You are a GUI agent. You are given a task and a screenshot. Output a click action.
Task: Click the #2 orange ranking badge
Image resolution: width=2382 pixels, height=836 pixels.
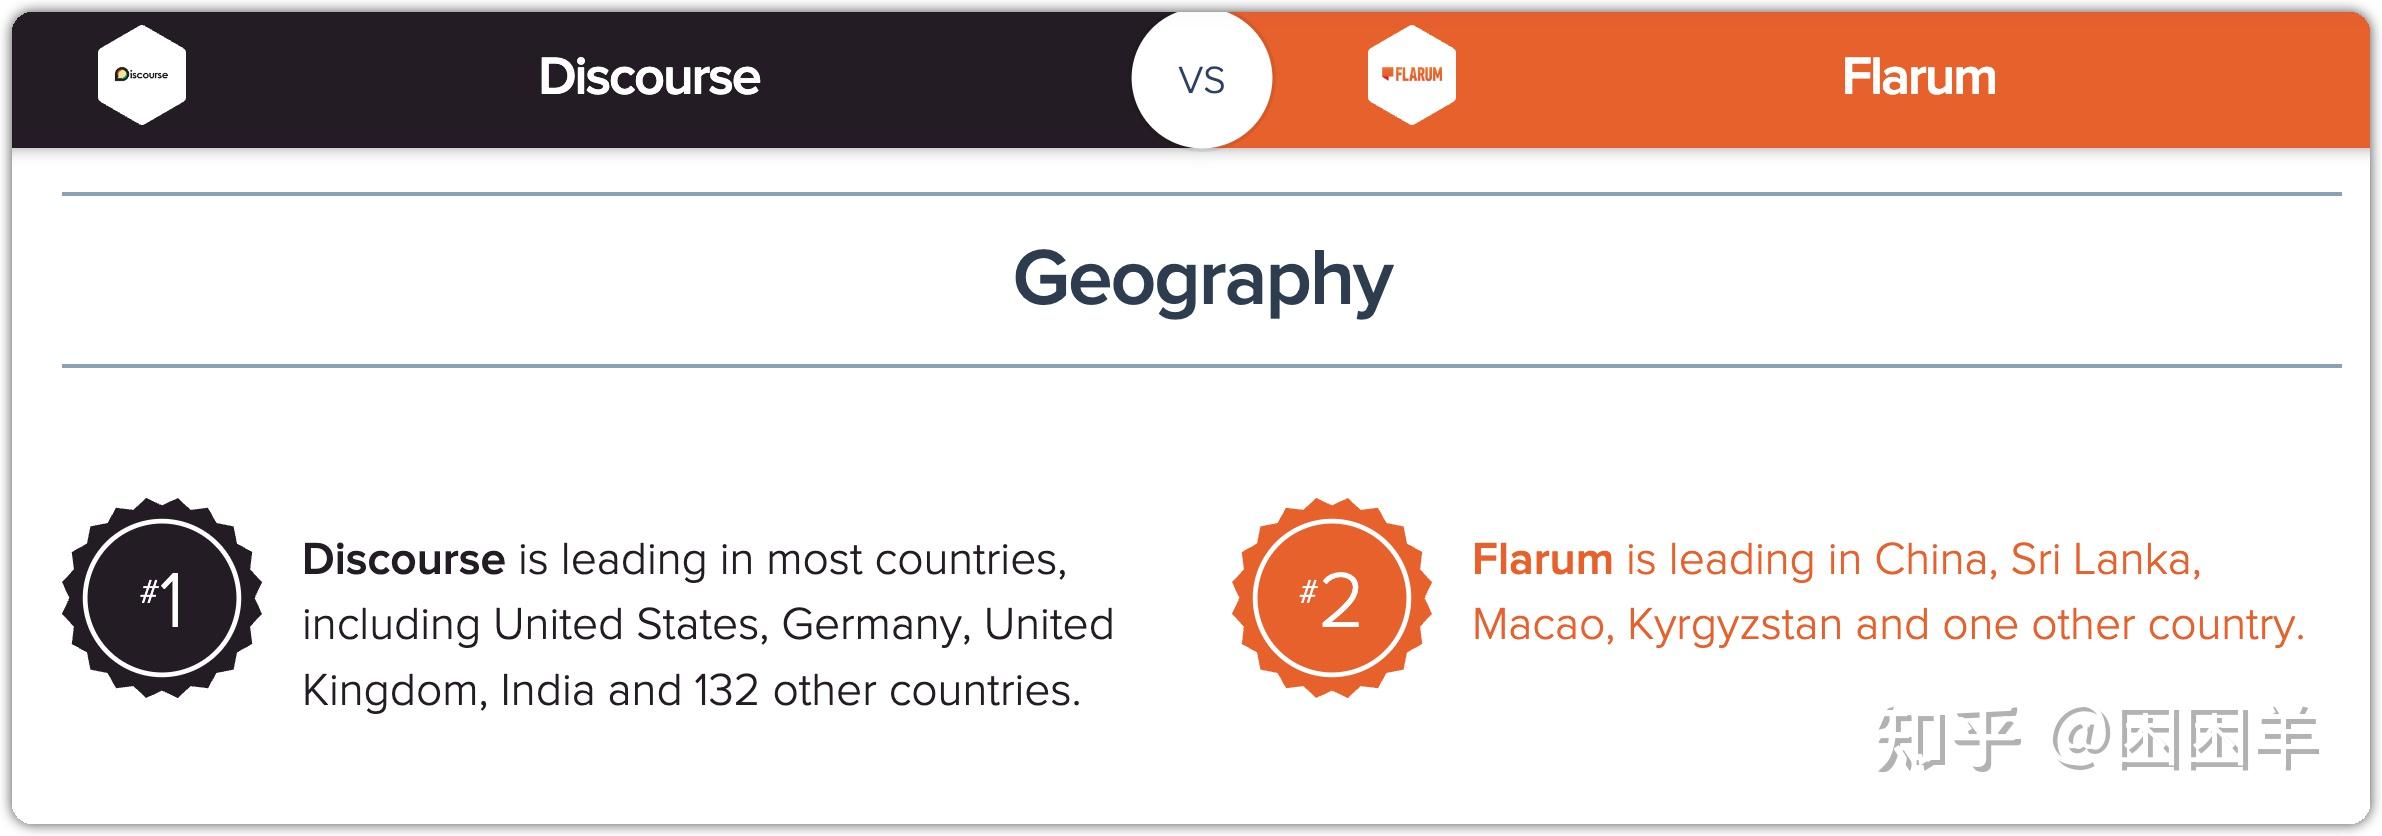tap(1331, 598)
